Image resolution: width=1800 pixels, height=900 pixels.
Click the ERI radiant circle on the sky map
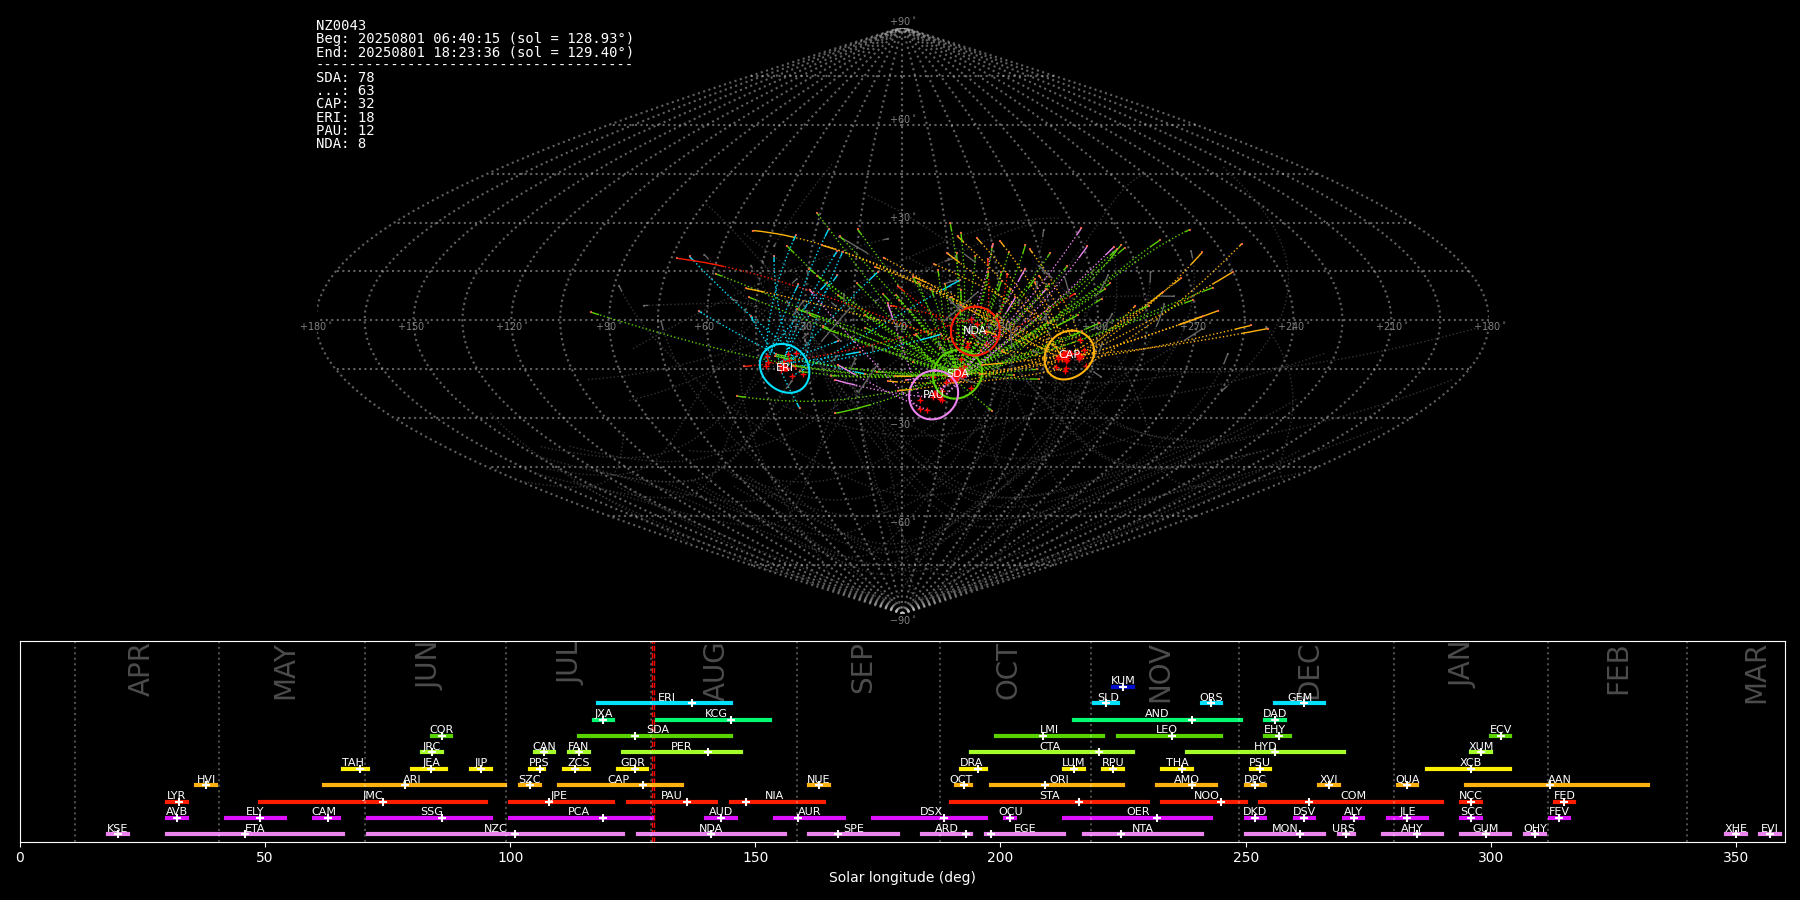(x=784, y=368)
